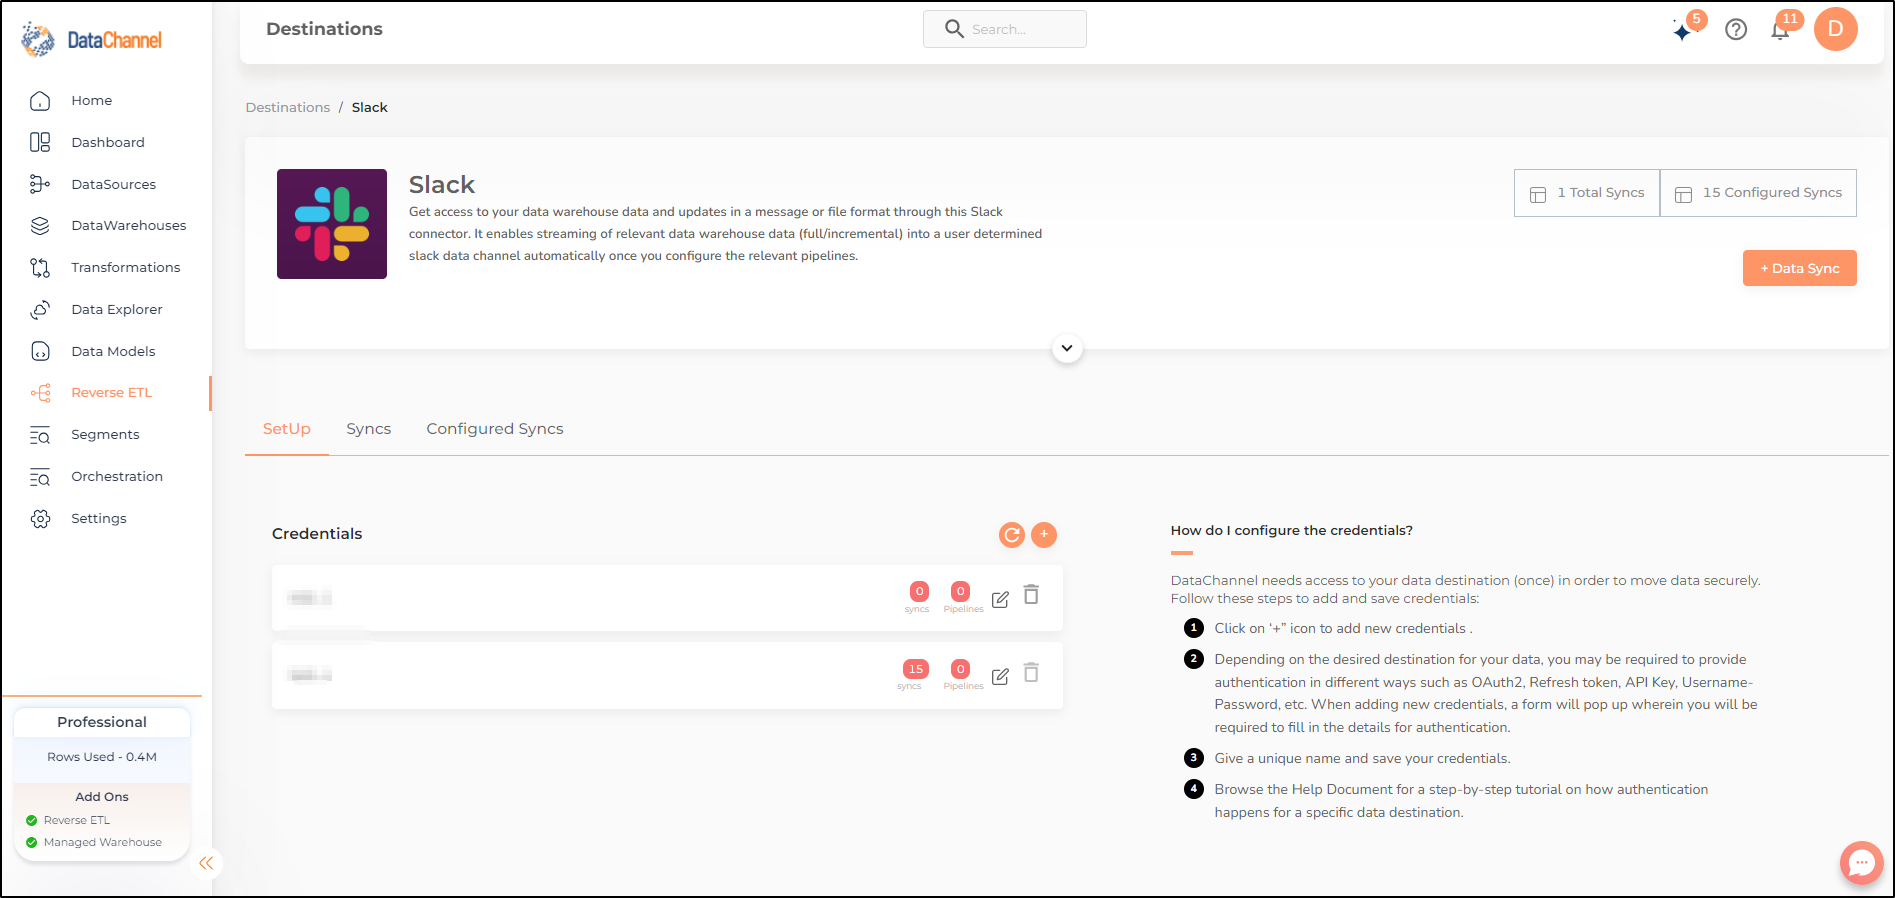Open Home from sidebar
The width and height of the screenshot is (1895, 898).
91,100
